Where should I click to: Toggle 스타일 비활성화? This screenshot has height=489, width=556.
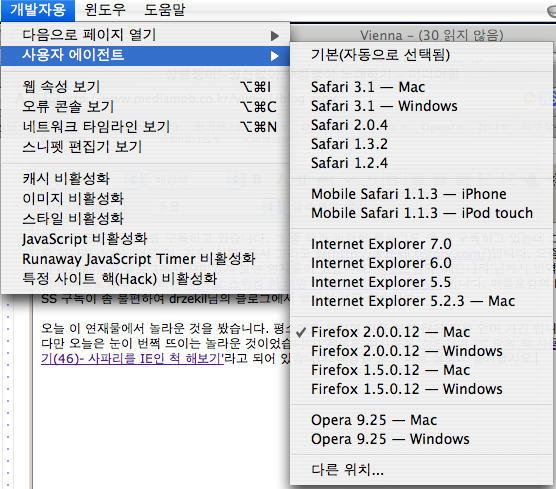[145, 218]
